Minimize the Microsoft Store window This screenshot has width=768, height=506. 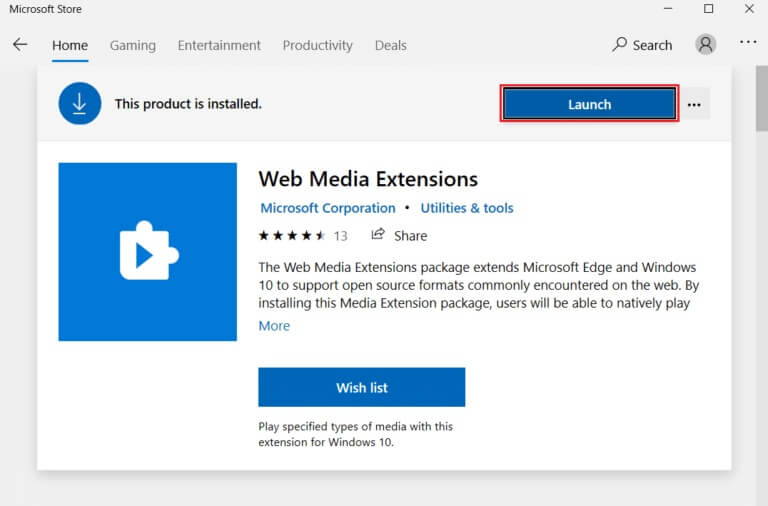click(x=668, y=9)
